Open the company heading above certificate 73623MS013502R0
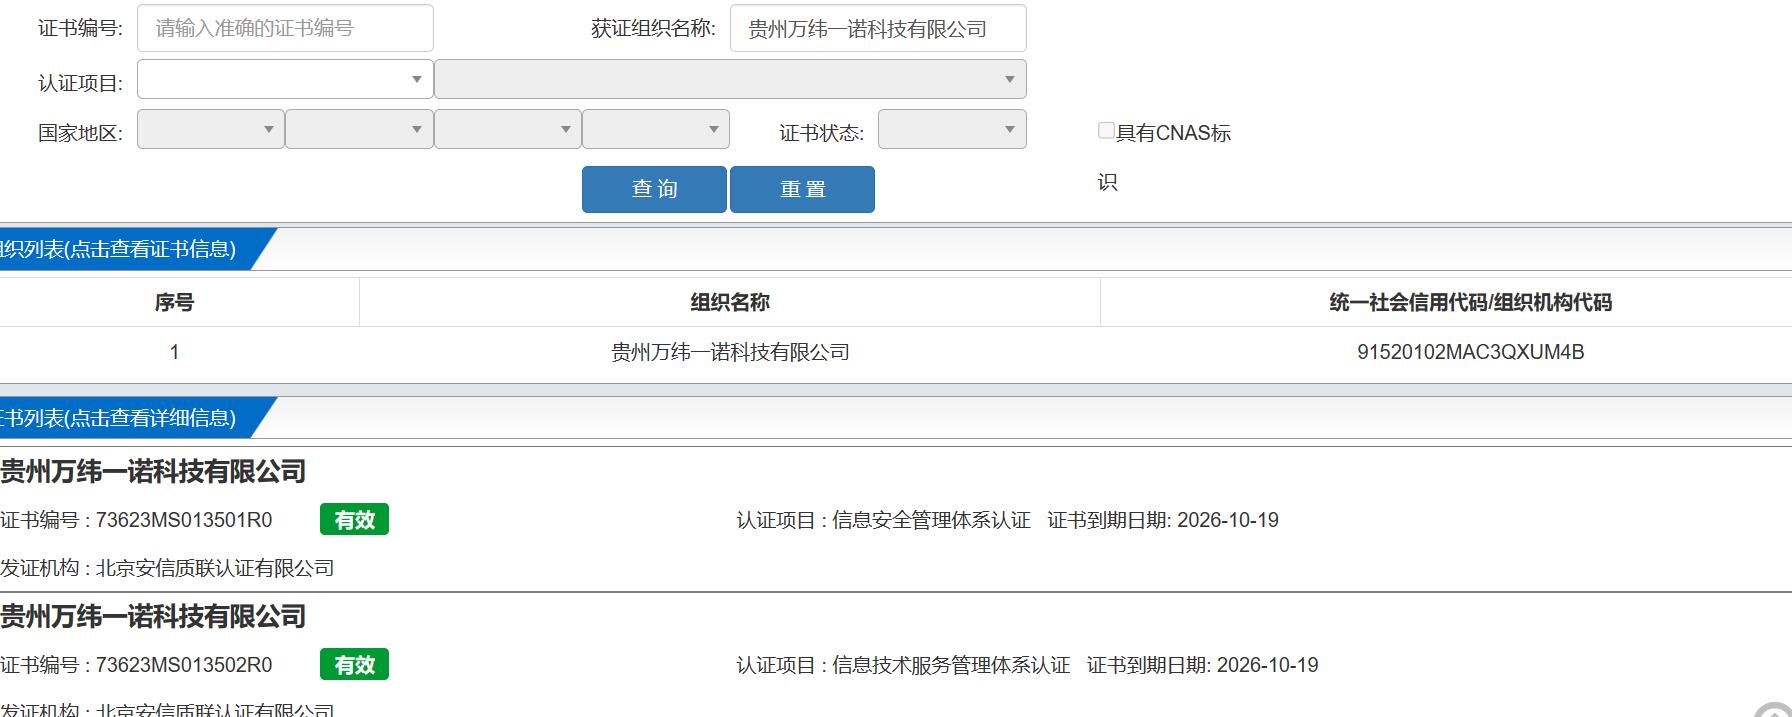This screenshot has width=1792, height=717. pos(153,616)
